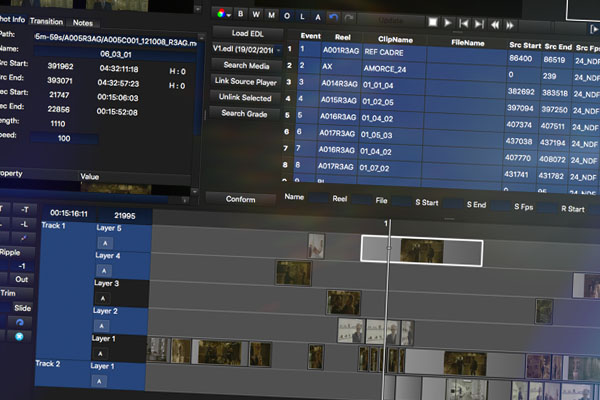This screenshot has height=400, width=600.
Task: Toggle the O button in the toolbar
Action: pyautogui.click(x=287, y=16)
